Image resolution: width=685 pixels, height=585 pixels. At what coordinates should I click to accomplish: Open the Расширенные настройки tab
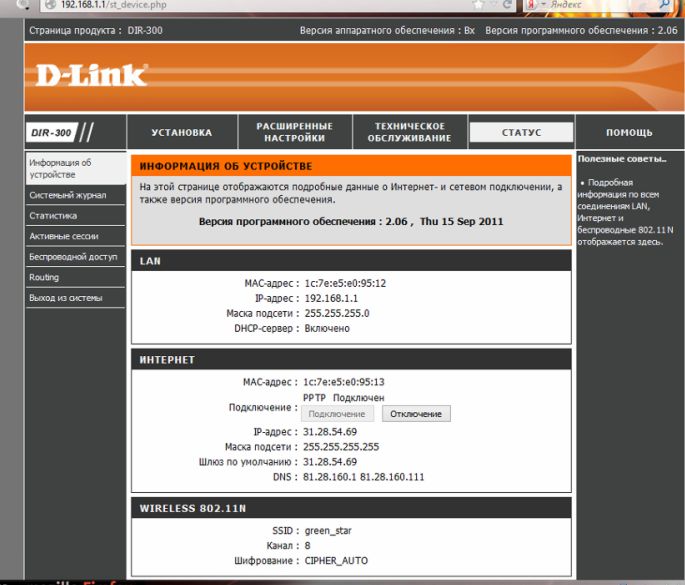click(x=294, y=132)
